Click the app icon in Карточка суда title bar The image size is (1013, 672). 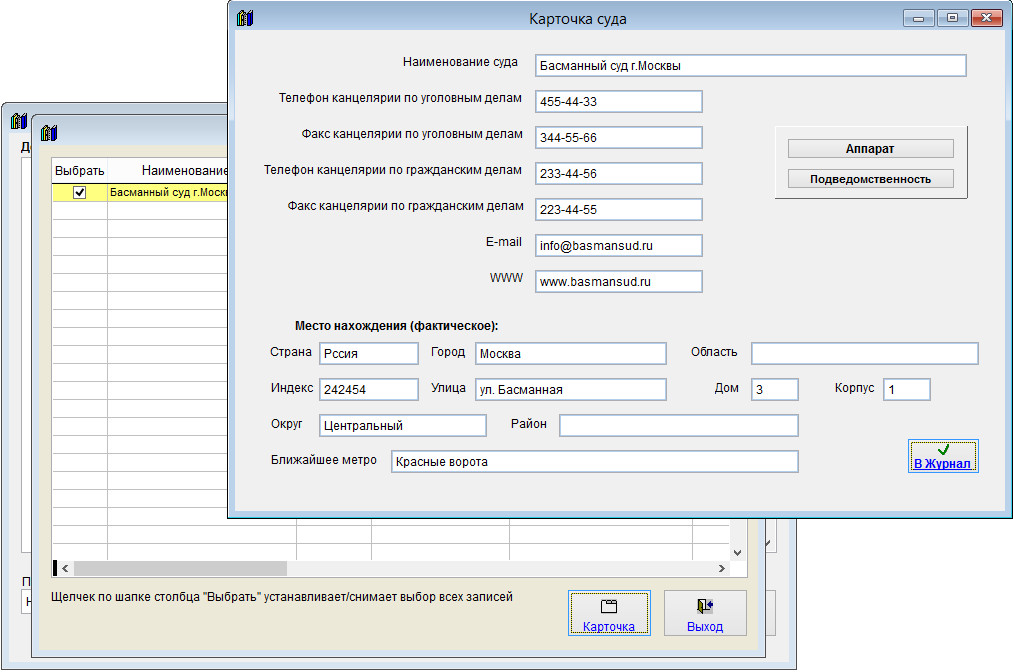245,18
